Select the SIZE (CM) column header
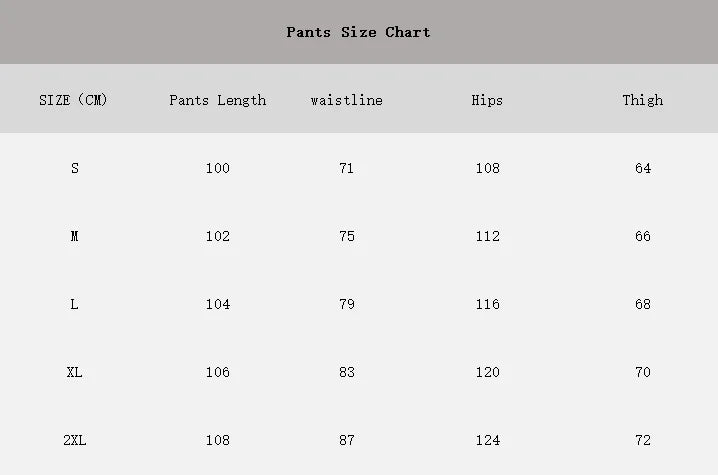The image size is (718, 475). point(73,100)
